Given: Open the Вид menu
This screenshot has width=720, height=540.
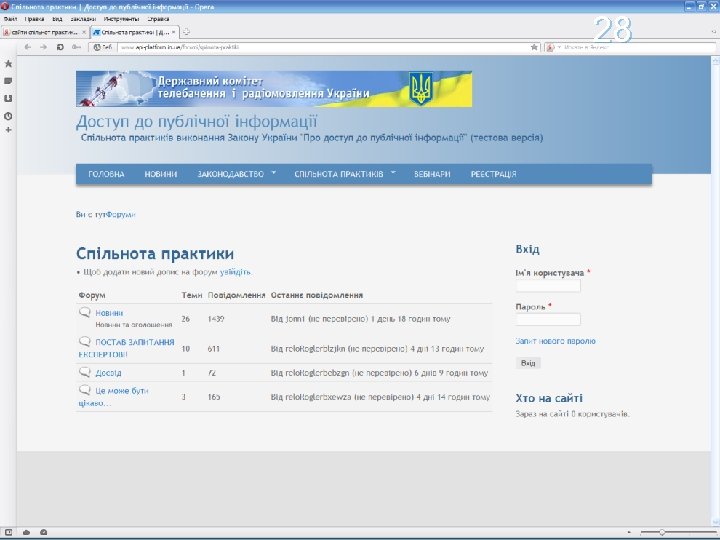Looking at the screenshot, I should [x=57, y=19].
